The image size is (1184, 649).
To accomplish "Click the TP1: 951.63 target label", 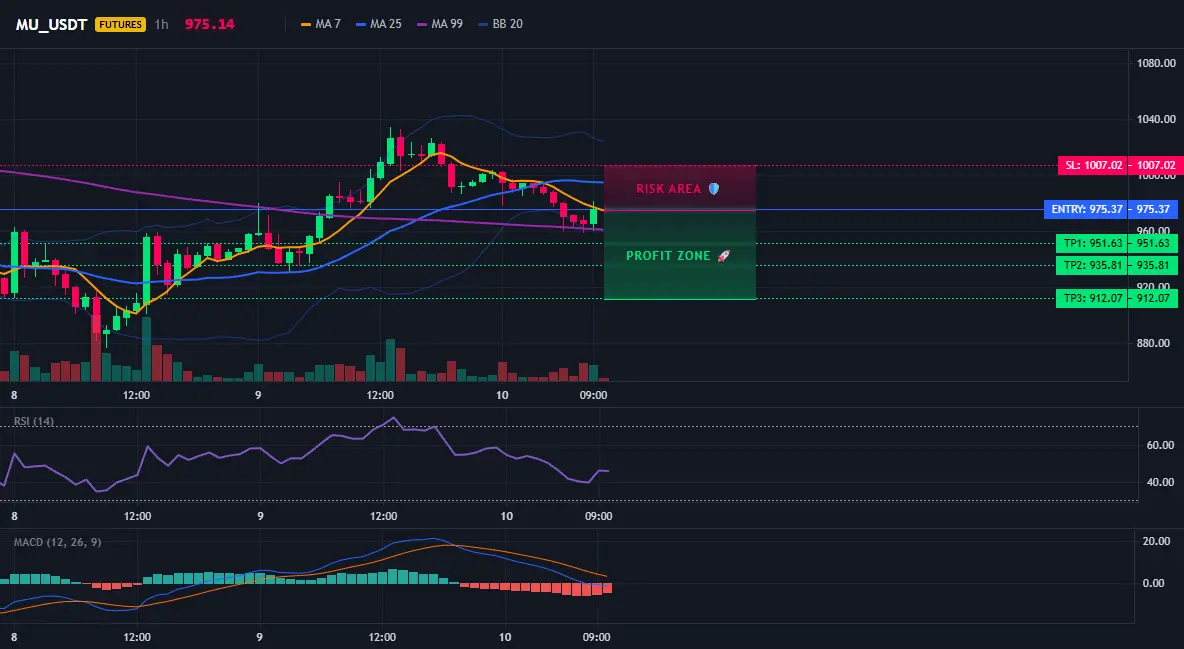I will click(1117, 243).
